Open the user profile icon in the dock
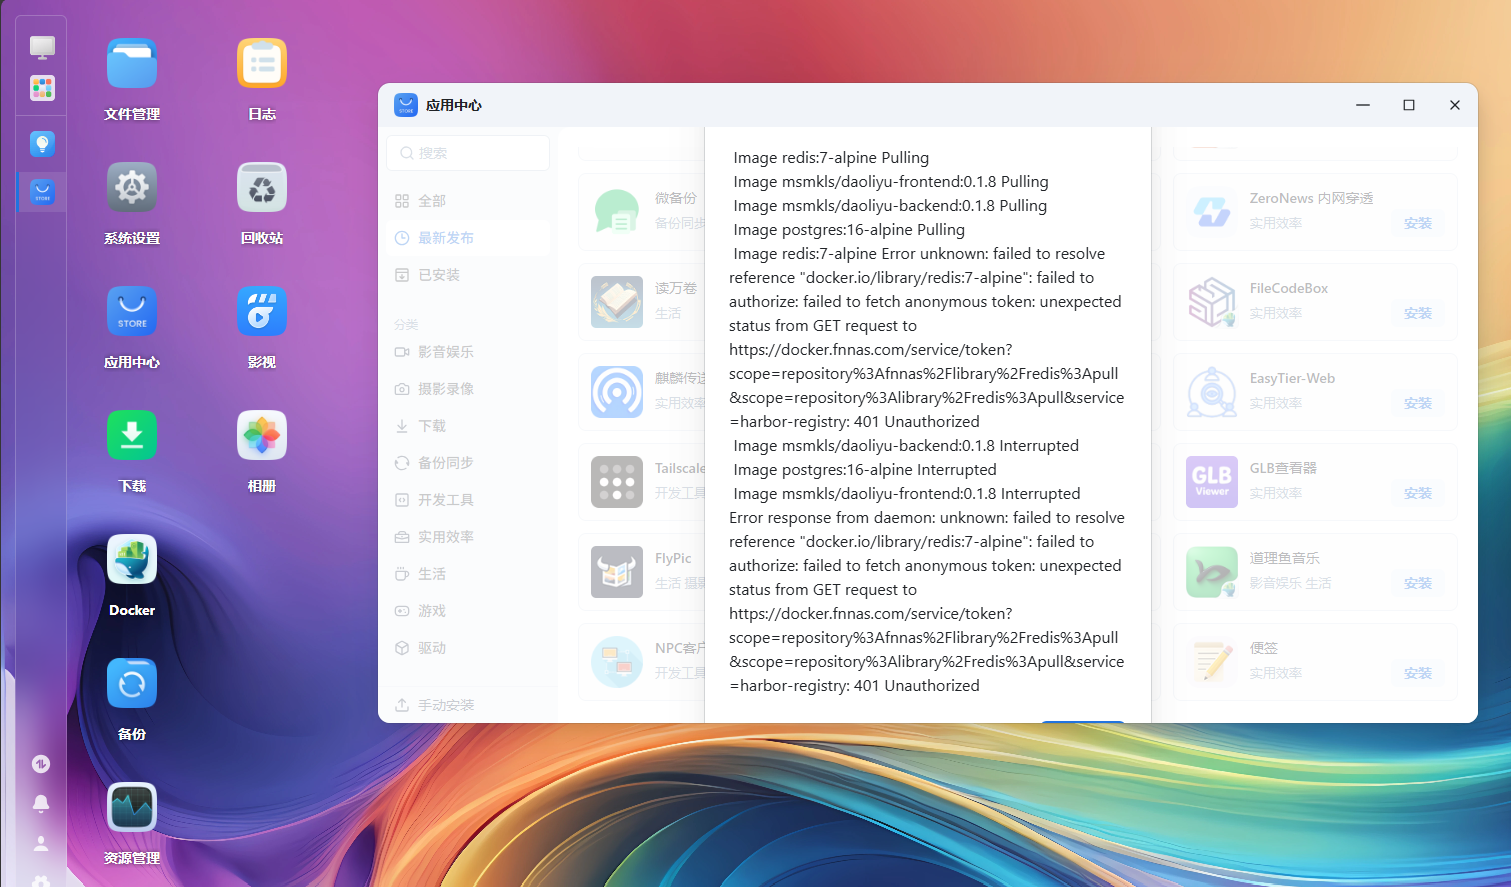 [41, 844]
